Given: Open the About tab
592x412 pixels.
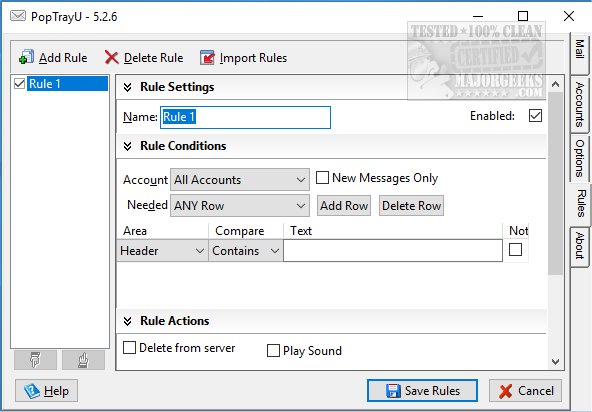Looking at the screenshot, I should pyautogui.click(x=580, y=246).
